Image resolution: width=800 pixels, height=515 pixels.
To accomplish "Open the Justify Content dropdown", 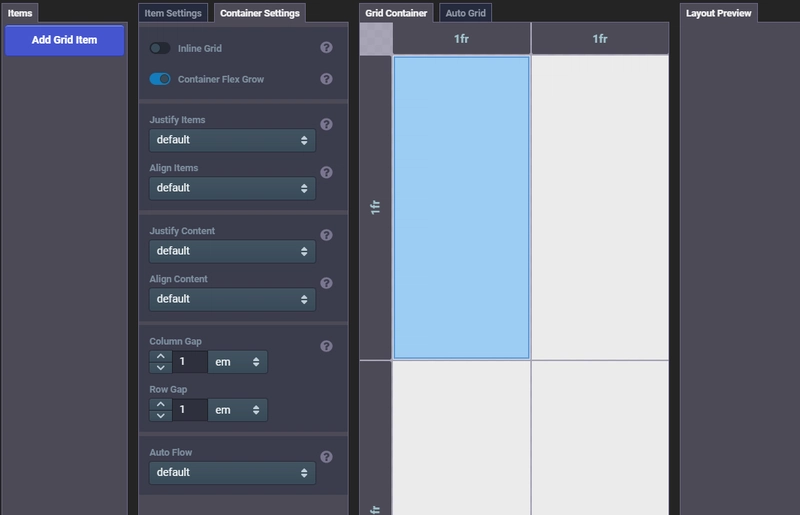I will coord(232,251).
